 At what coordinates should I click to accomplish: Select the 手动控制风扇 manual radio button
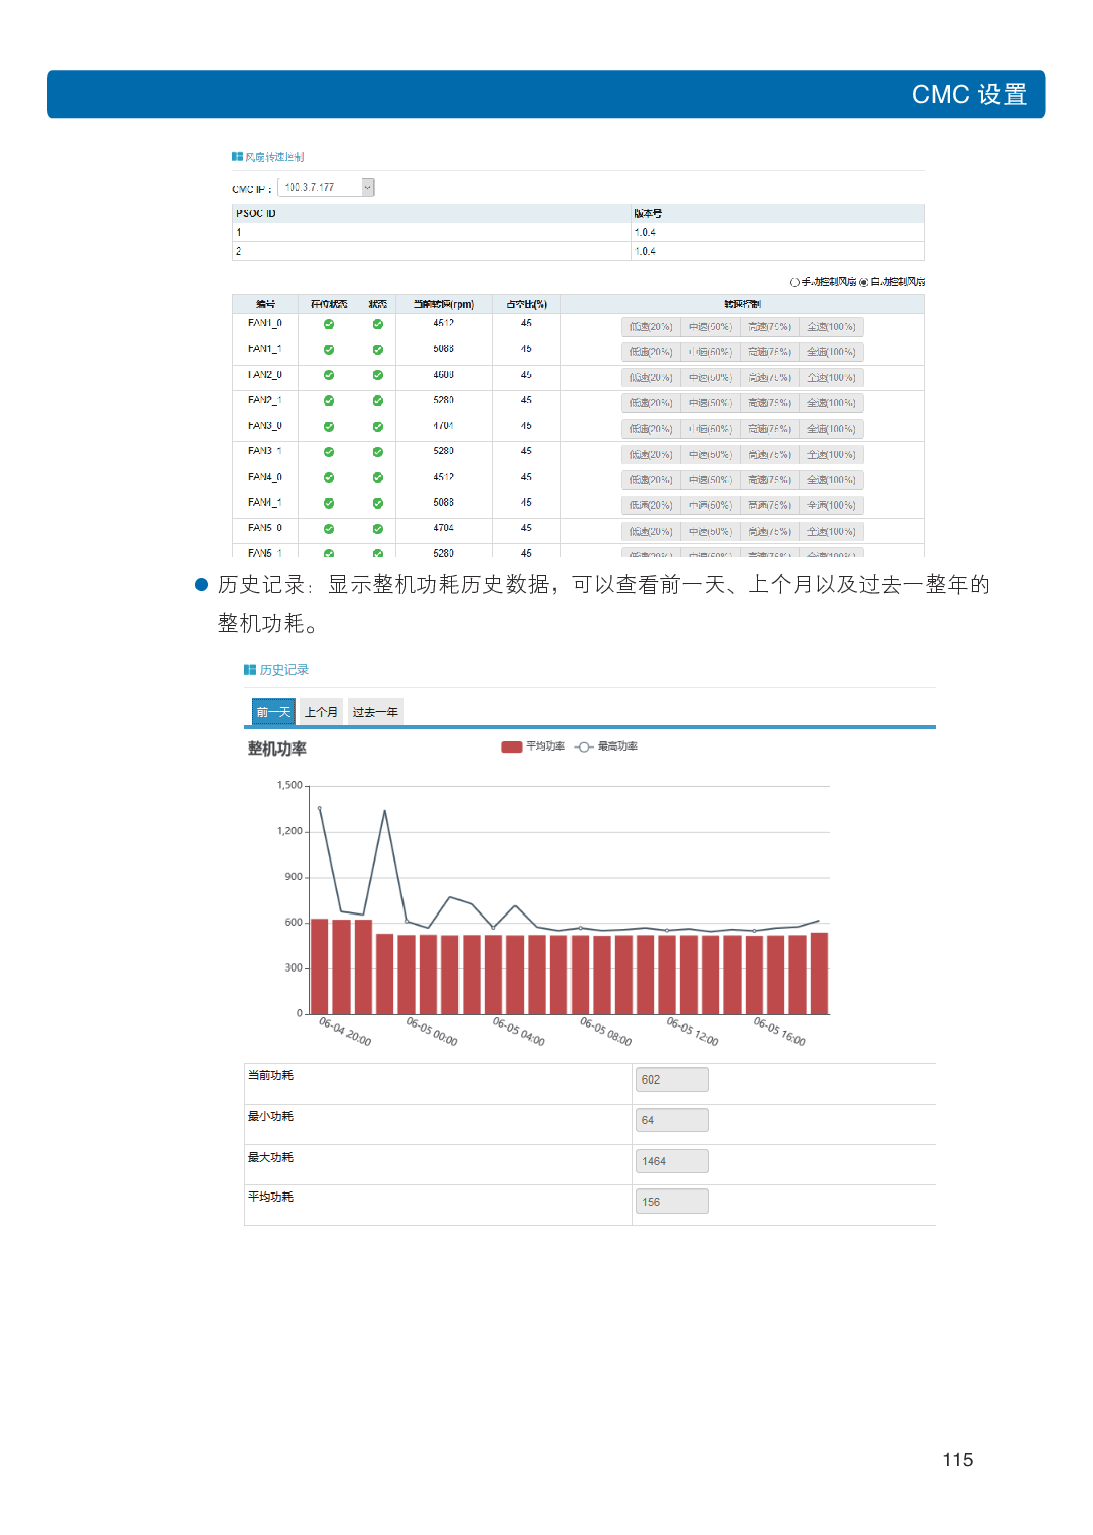795,283
